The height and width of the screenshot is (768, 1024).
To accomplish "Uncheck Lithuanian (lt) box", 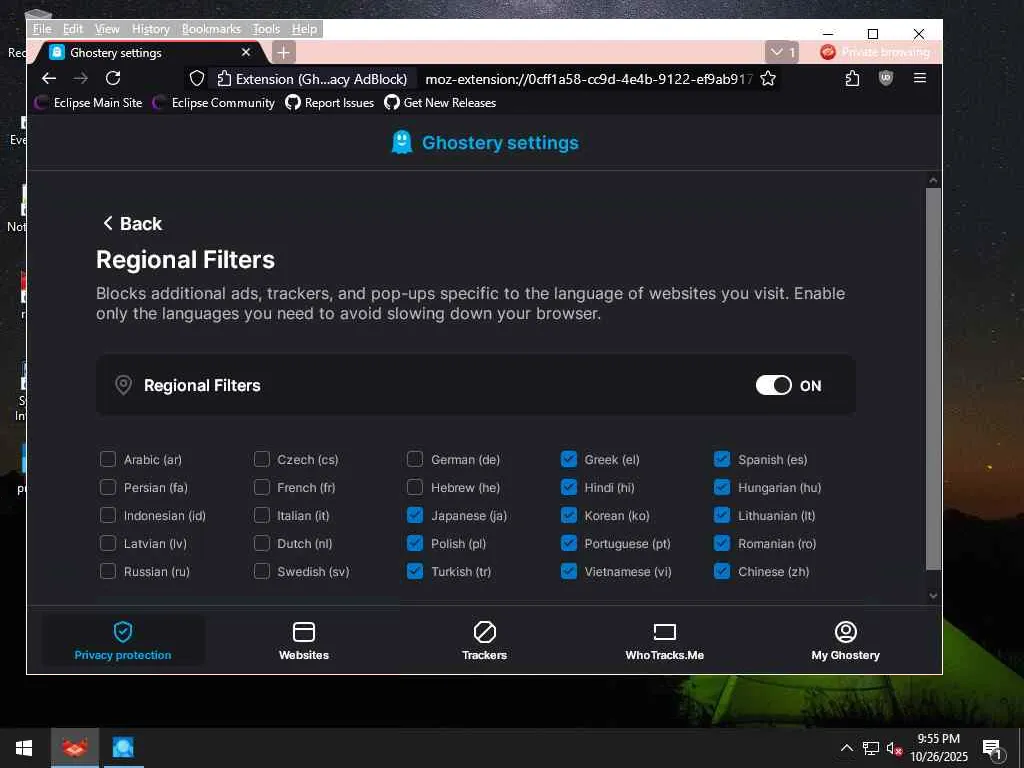I will tap(722, 515).
